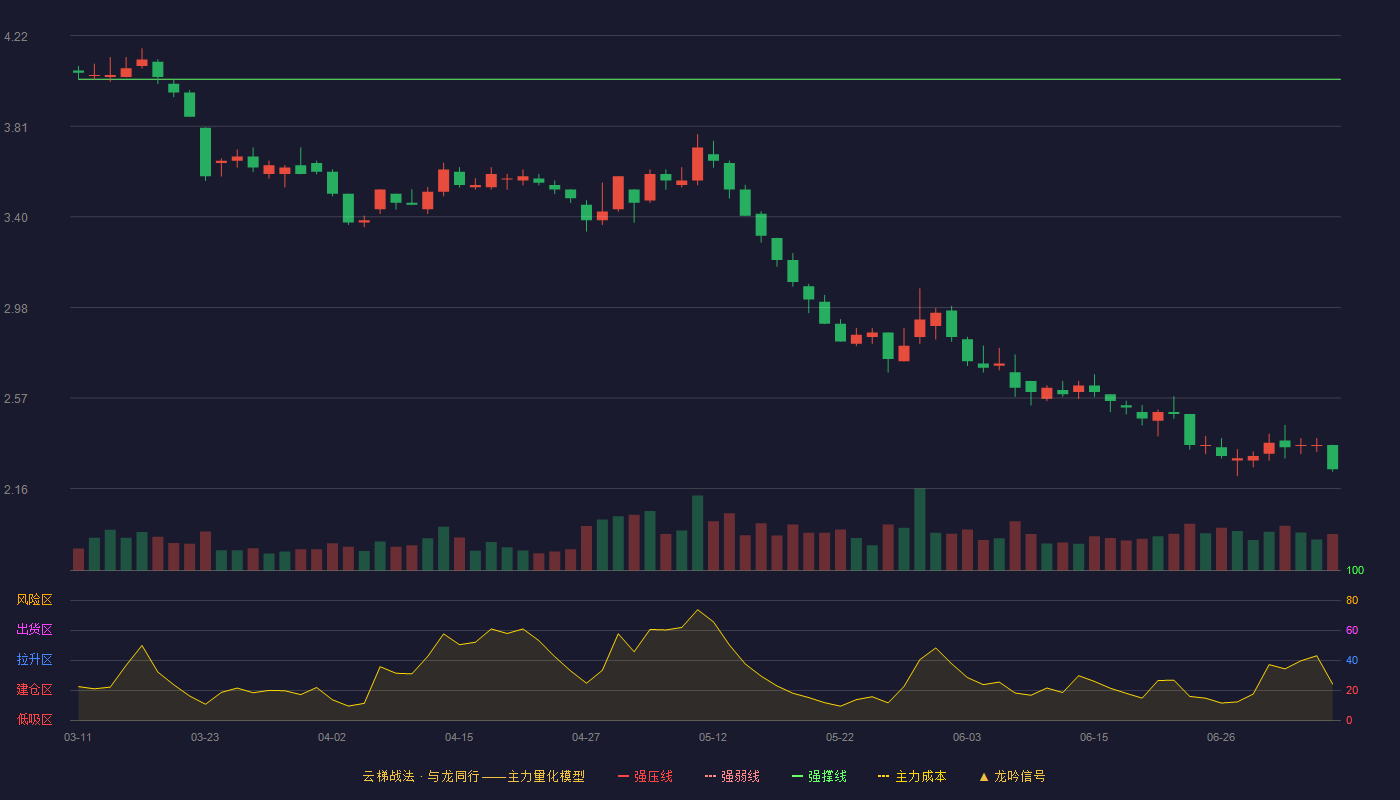Select the last green candlestick on the right
Viewport: 1400px width, 800px height.
click(x=1332, y=457)
